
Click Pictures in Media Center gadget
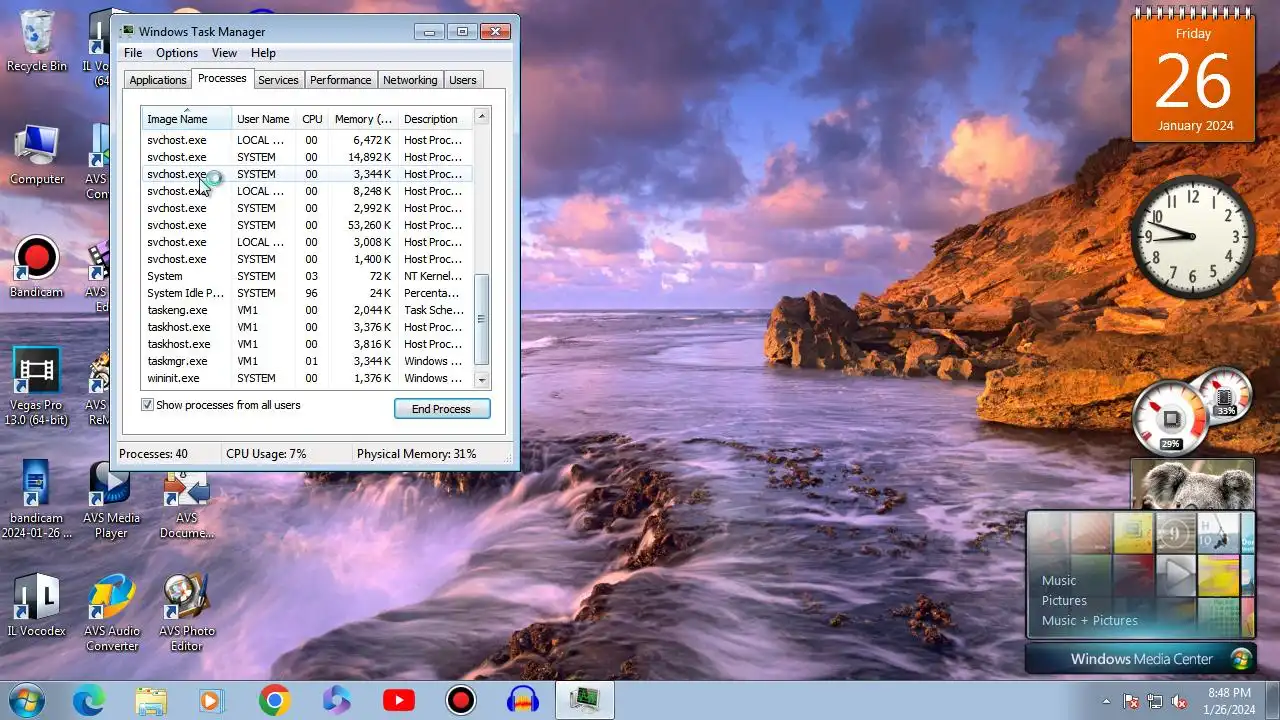tap(1064, 600)
